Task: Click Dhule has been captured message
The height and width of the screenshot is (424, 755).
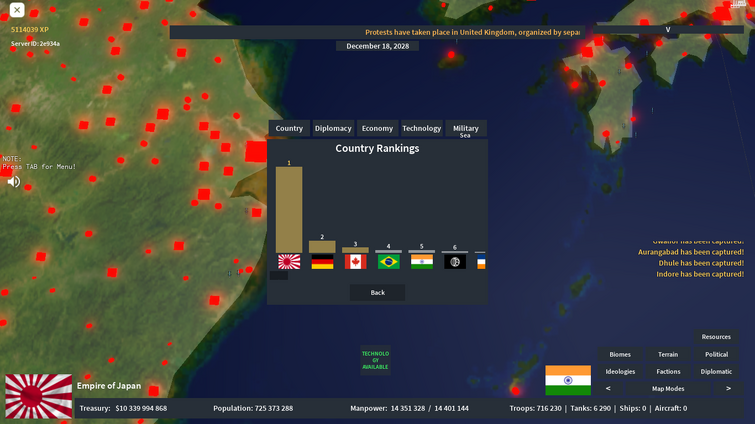Action: click(701, 263)
